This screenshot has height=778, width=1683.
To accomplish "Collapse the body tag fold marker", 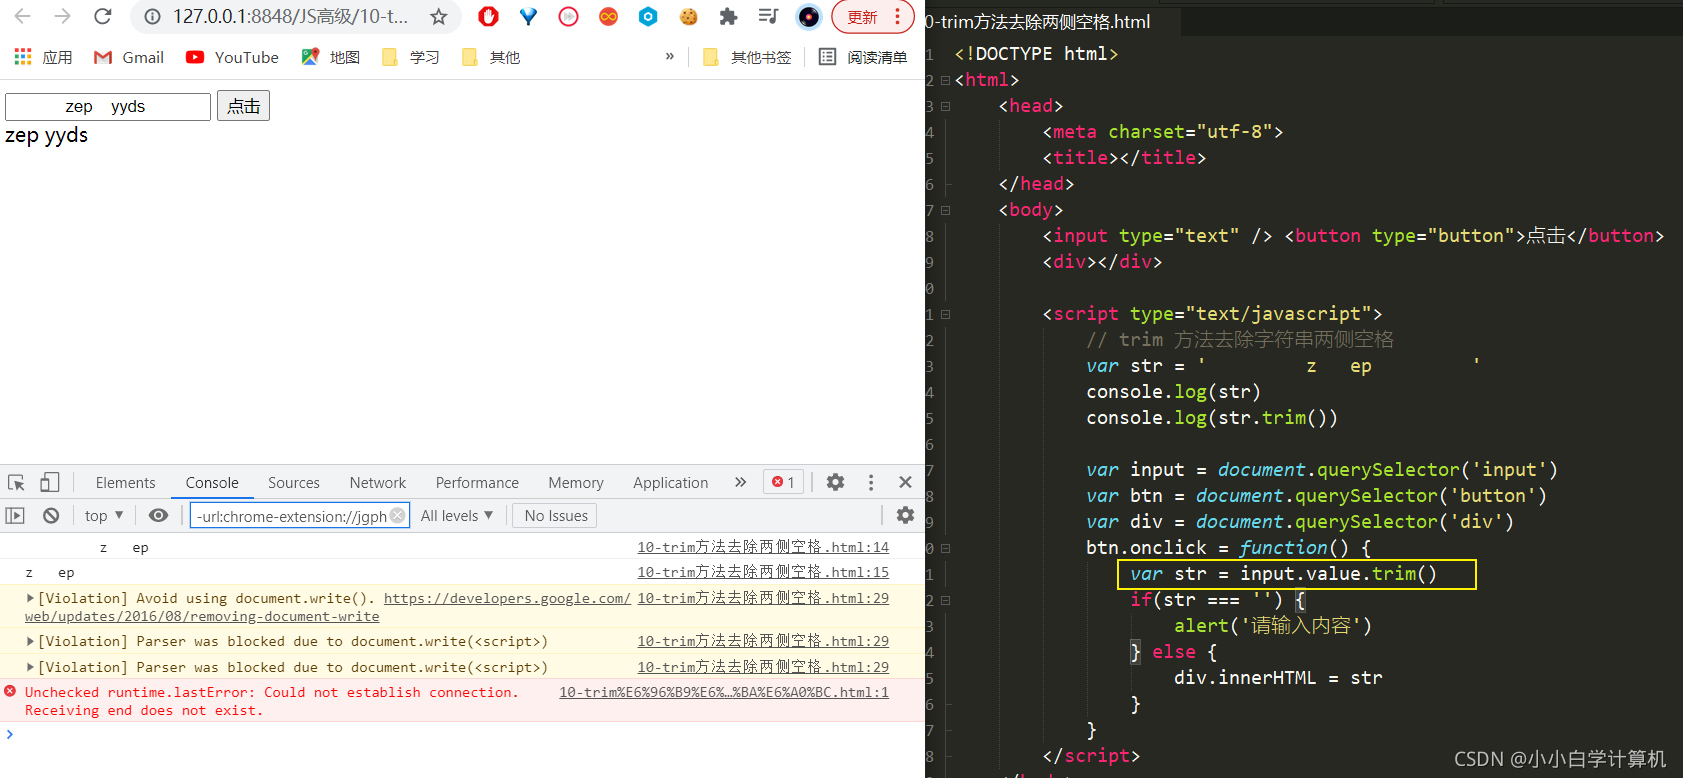I will click(x=945, y=210).
